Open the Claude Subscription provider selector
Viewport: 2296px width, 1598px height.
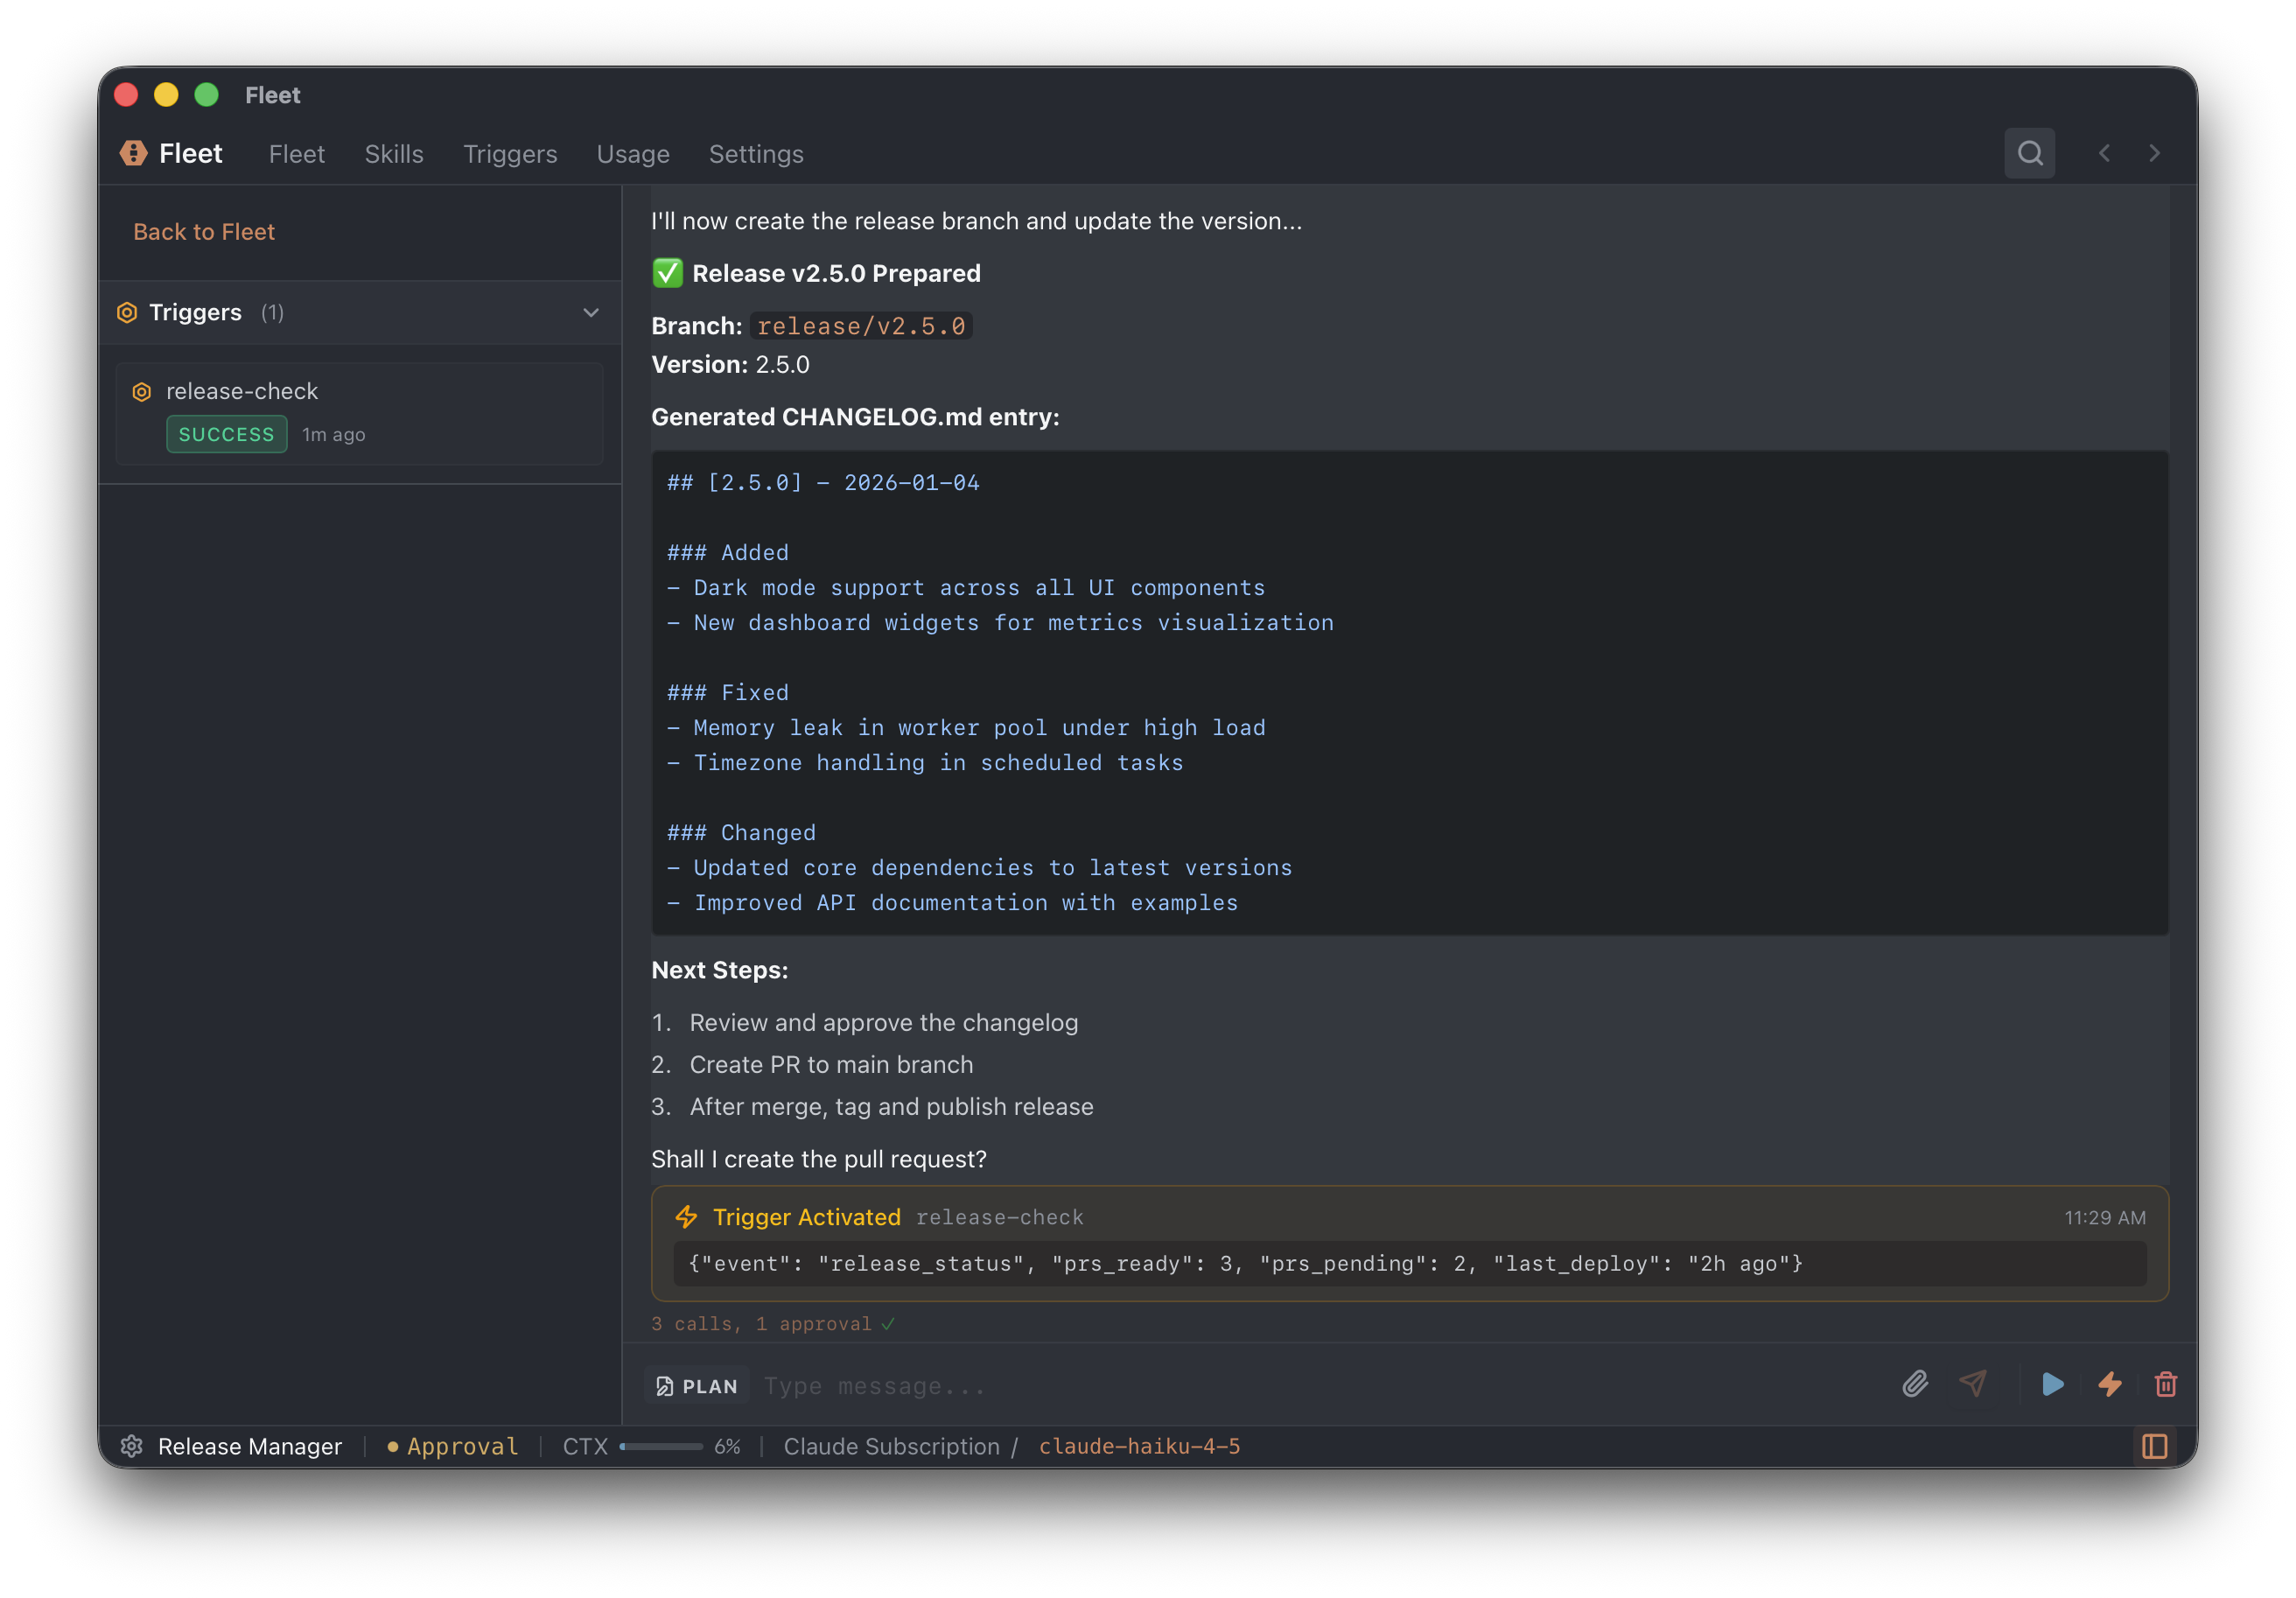pos(890,1446)
